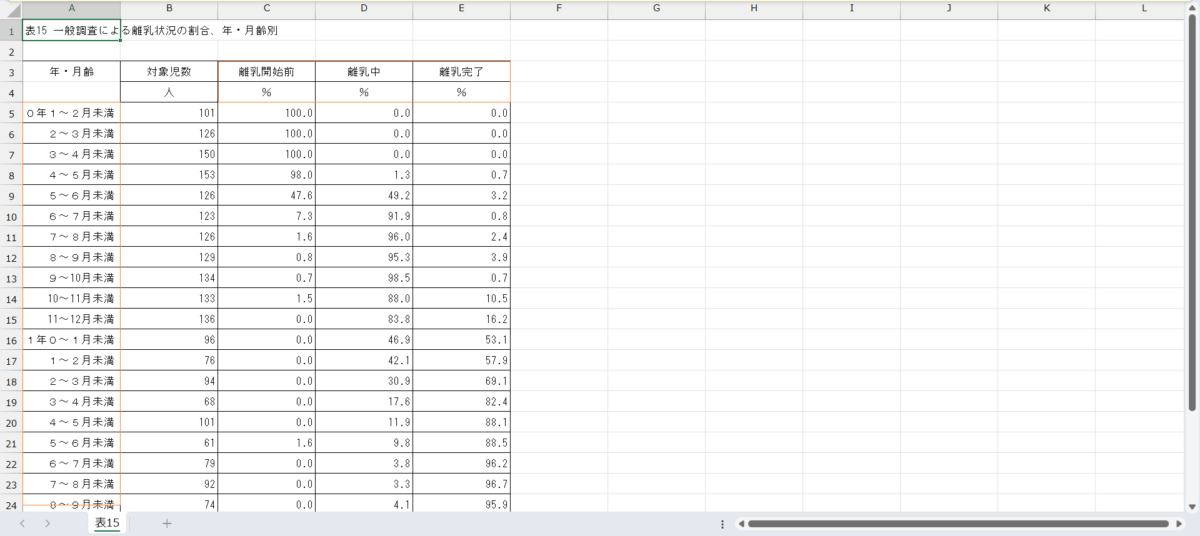Select the 対象児数 header cell

pos(169,72)
